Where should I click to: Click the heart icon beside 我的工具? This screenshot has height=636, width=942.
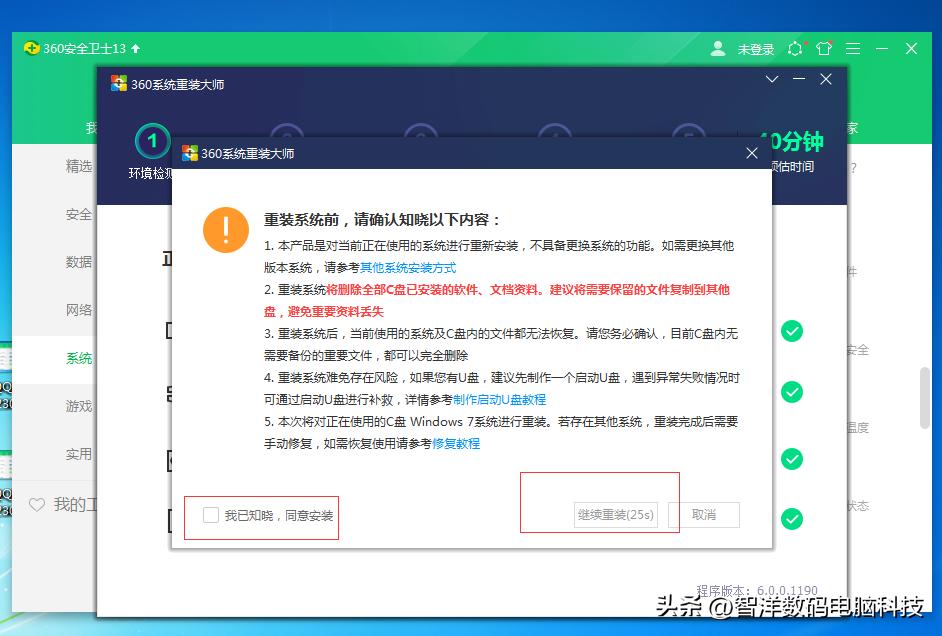point(39,505)
